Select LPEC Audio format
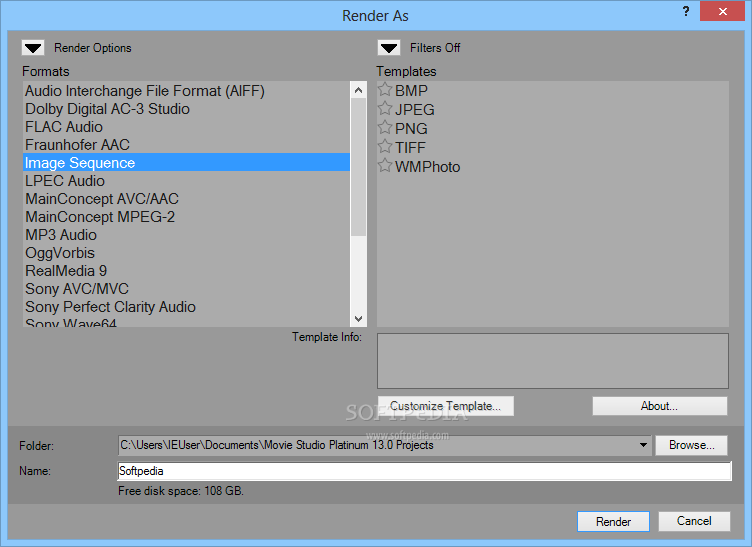Viewport: 752px width, 547px height. pos(187,181)
